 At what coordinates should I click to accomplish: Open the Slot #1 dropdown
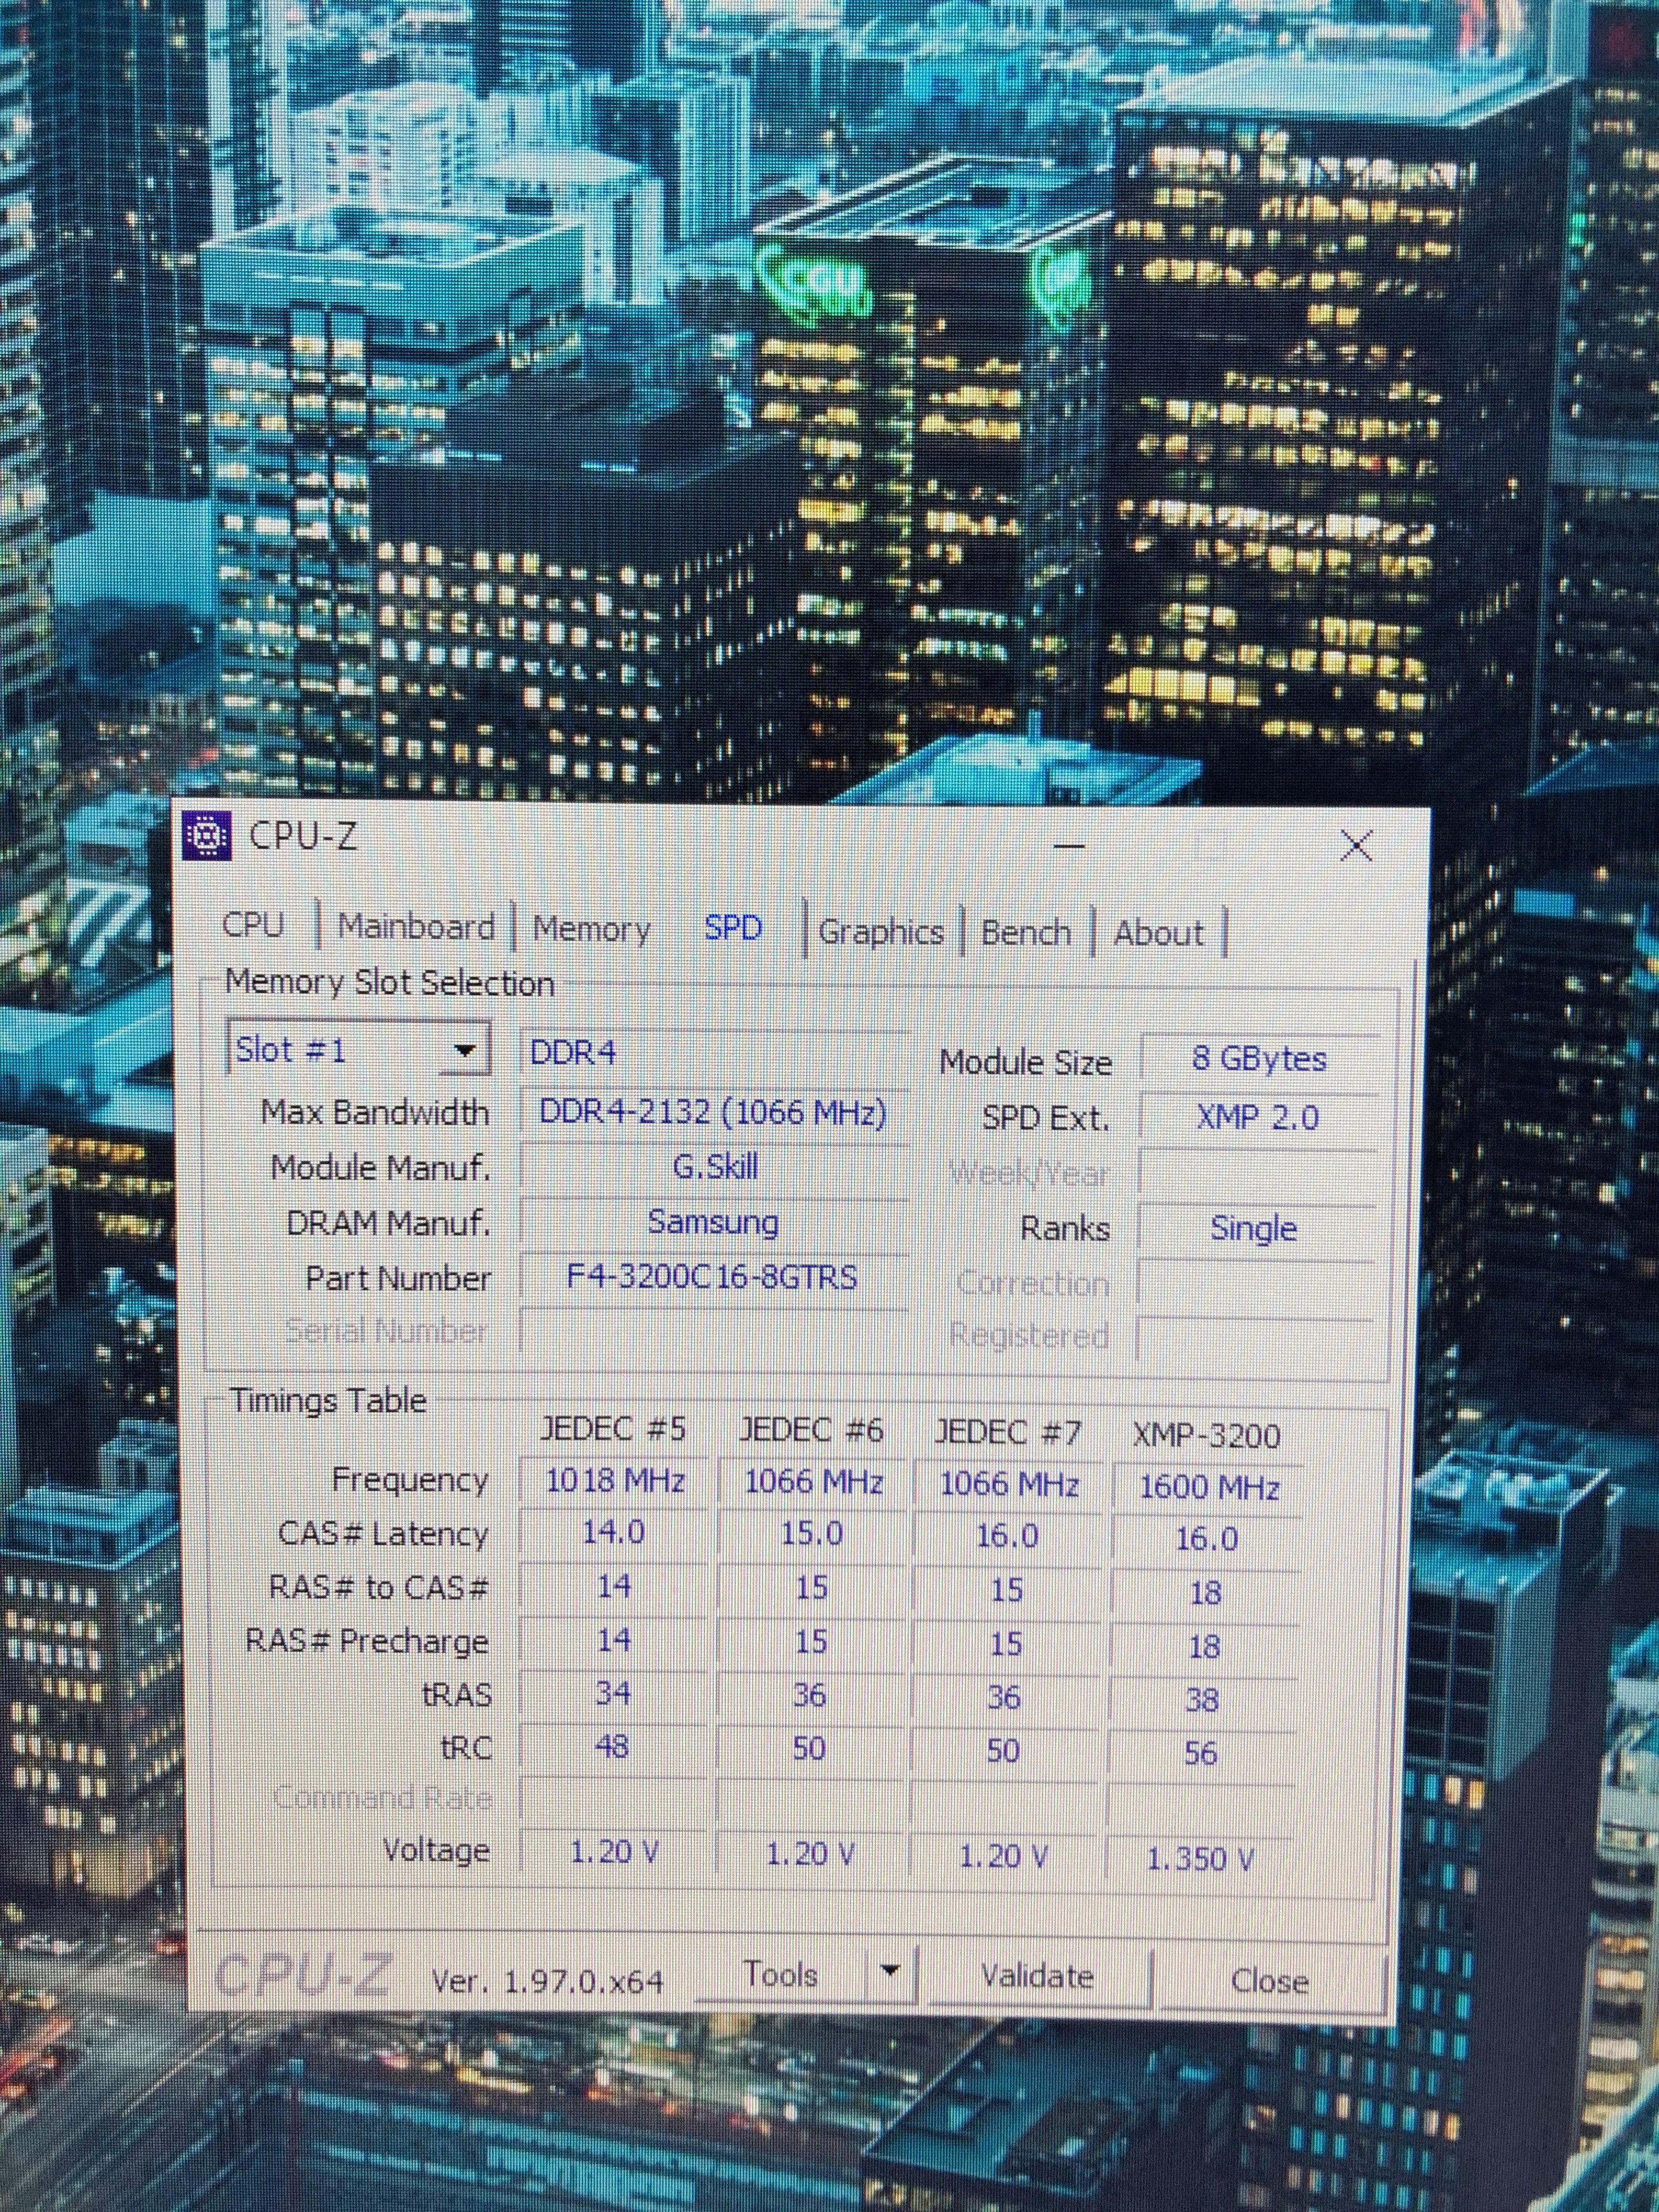click(463, 1050)
